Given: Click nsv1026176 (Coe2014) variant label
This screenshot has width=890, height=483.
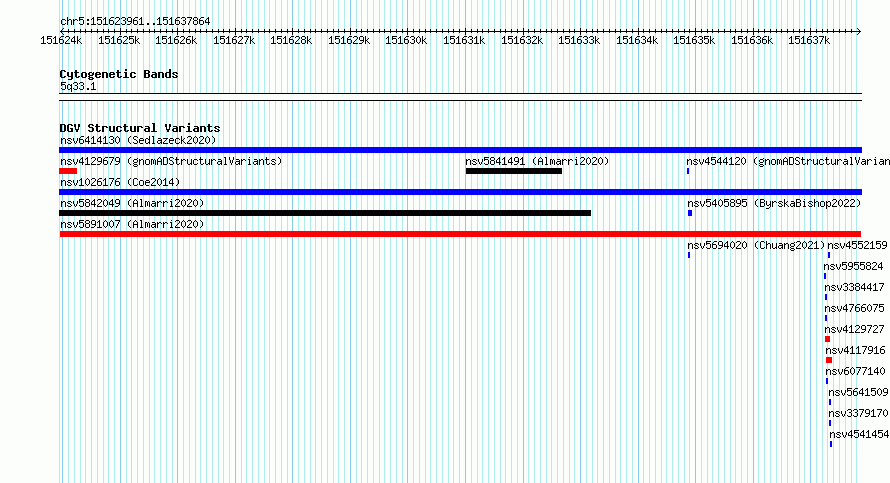Looking at the screenshot, I should [120, 182].
